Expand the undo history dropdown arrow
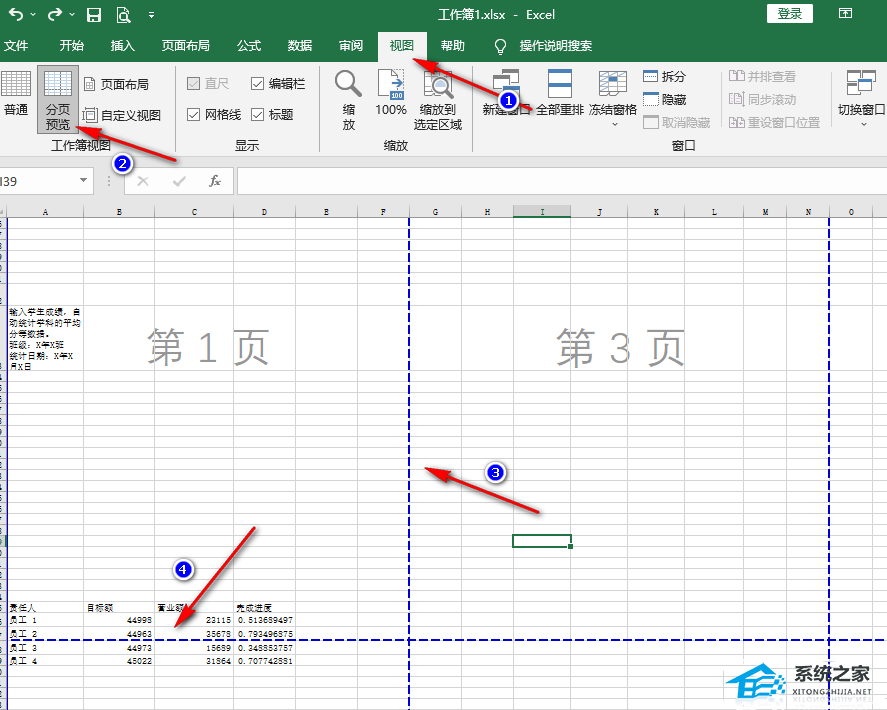887x710 pixels. [x=33, y=15]
